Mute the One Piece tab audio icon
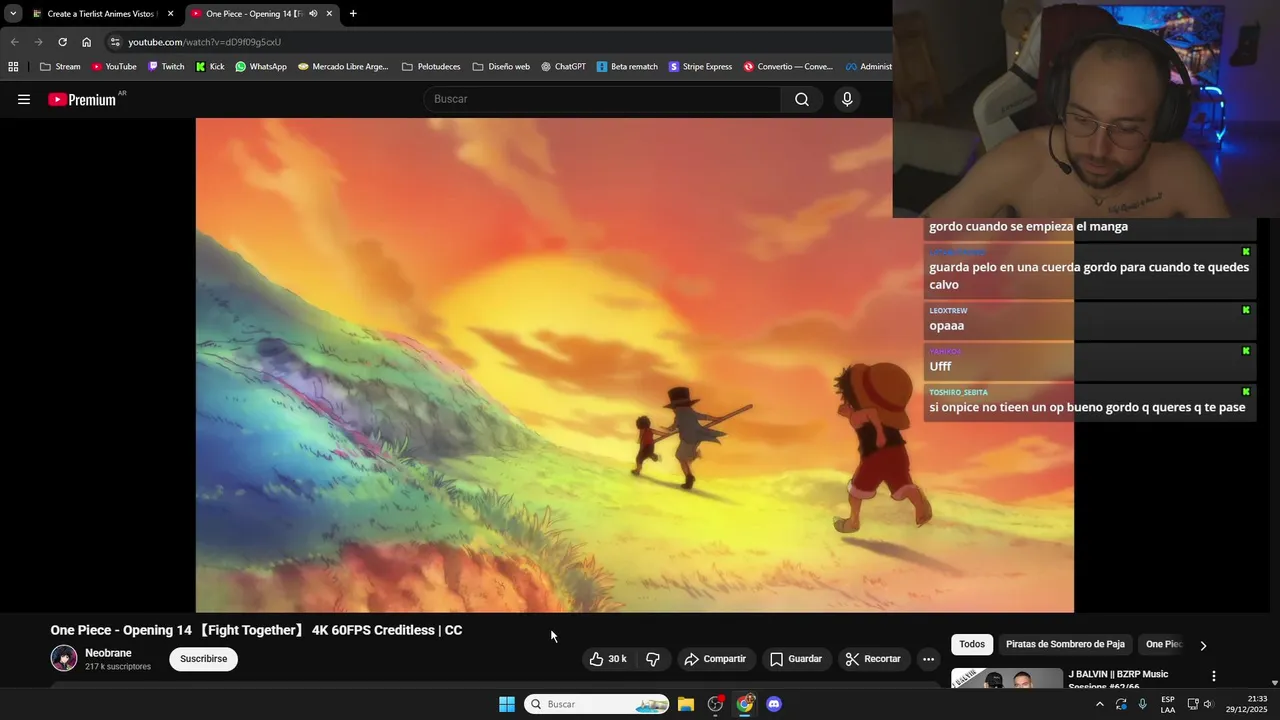 (x=313, y=14)
